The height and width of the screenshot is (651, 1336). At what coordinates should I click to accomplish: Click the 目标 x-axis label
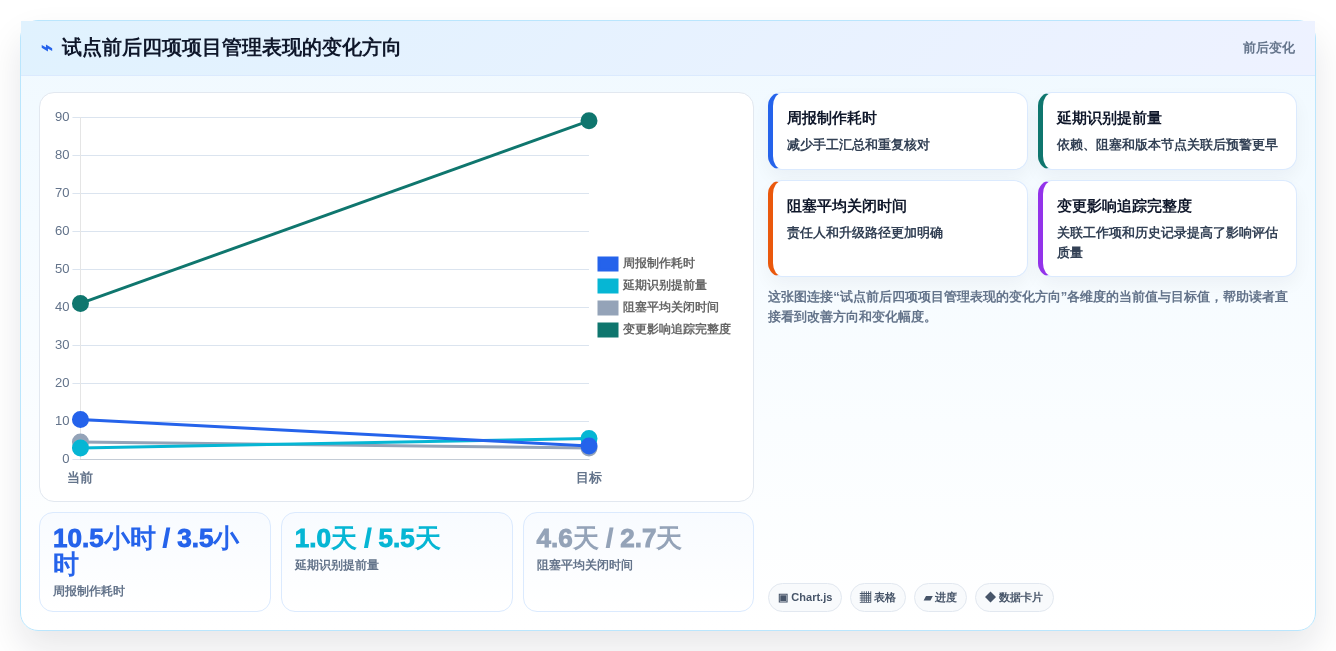[x=589, y=478]
